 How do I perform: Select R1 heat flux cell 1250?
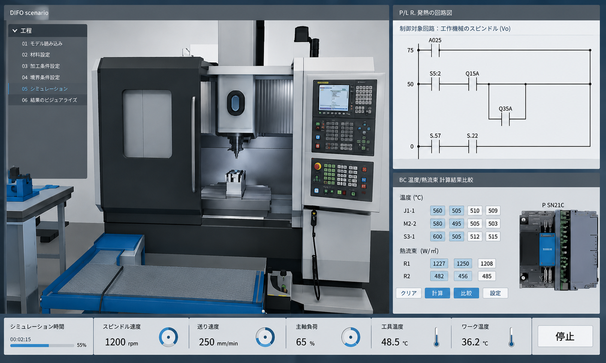(x=463, y=263)
